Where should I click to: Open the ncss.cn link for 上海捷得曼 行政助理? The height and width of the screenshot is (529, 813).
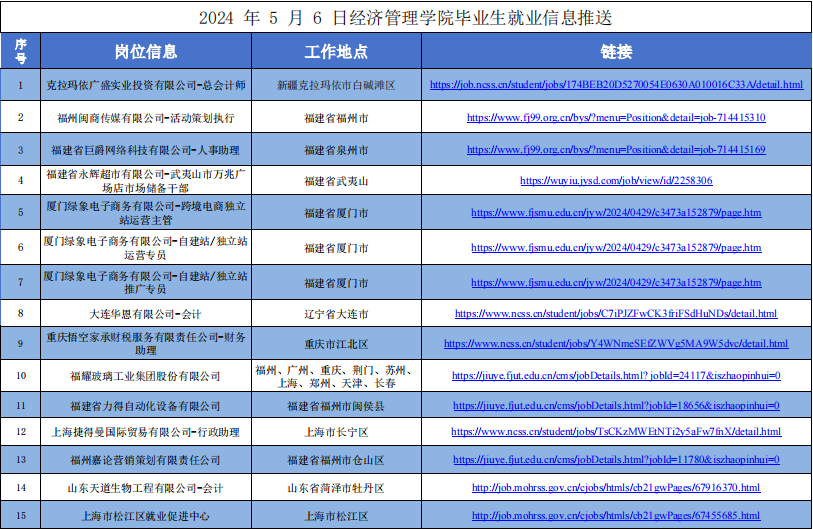[x=616, y=432]
